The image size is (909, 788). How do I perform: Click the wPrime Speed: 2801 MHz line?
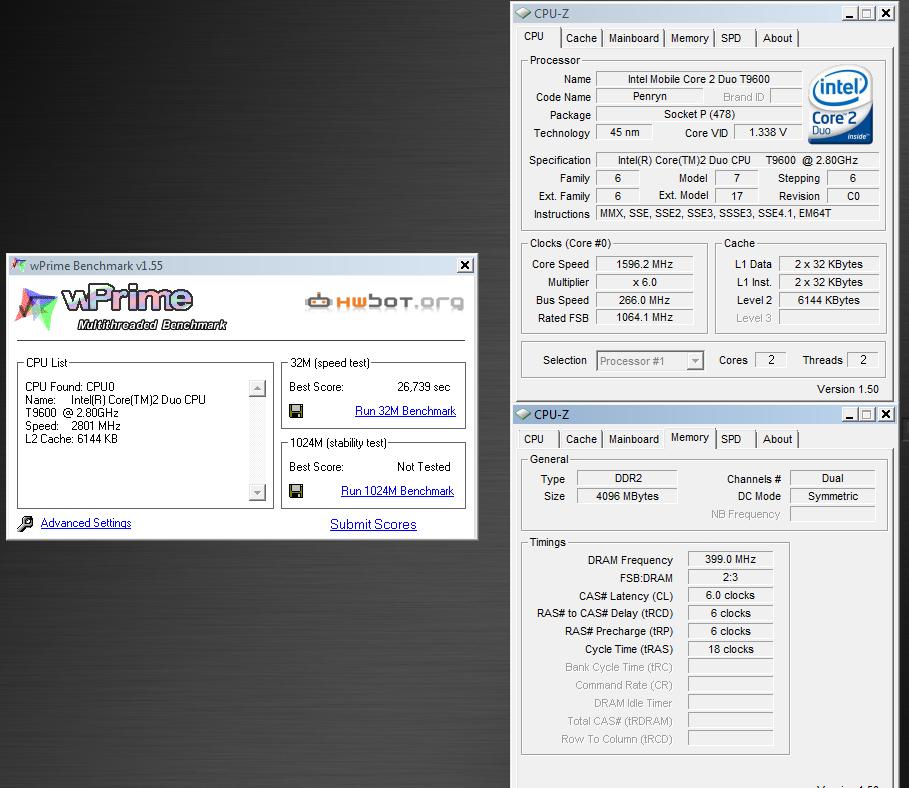(72, 426)
